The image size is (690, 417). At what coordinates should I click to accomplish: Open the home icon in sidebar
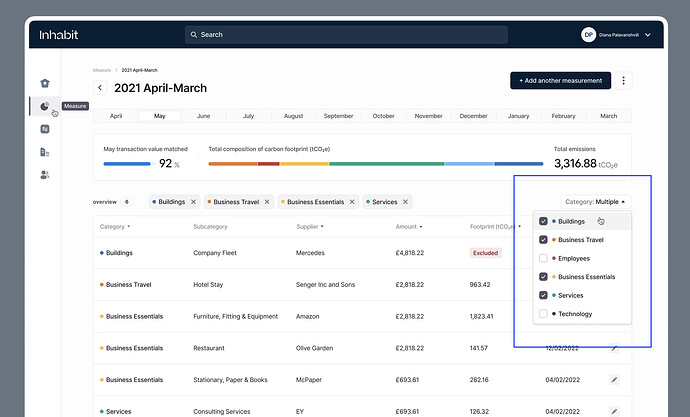pos(44,83)
